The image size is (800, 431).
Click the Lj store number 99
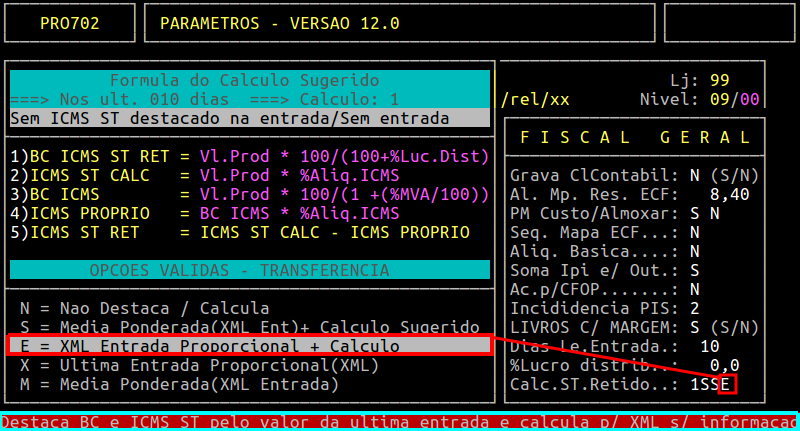coord(719,80)
